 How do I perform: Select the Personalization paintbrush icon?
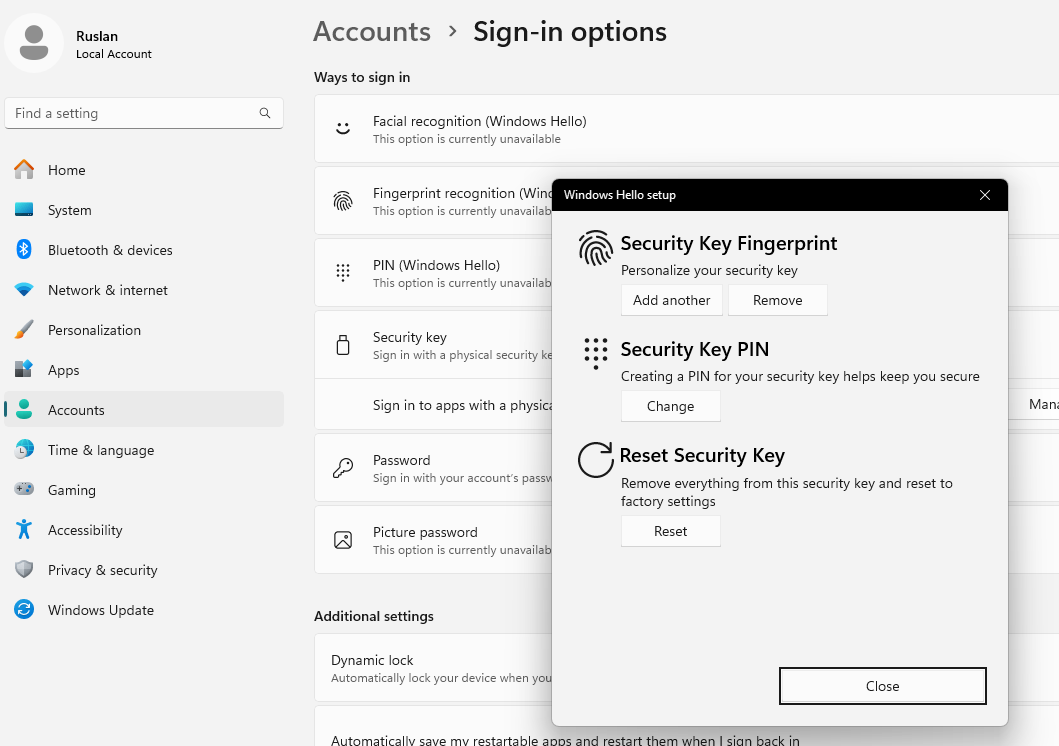click(24, 330)
